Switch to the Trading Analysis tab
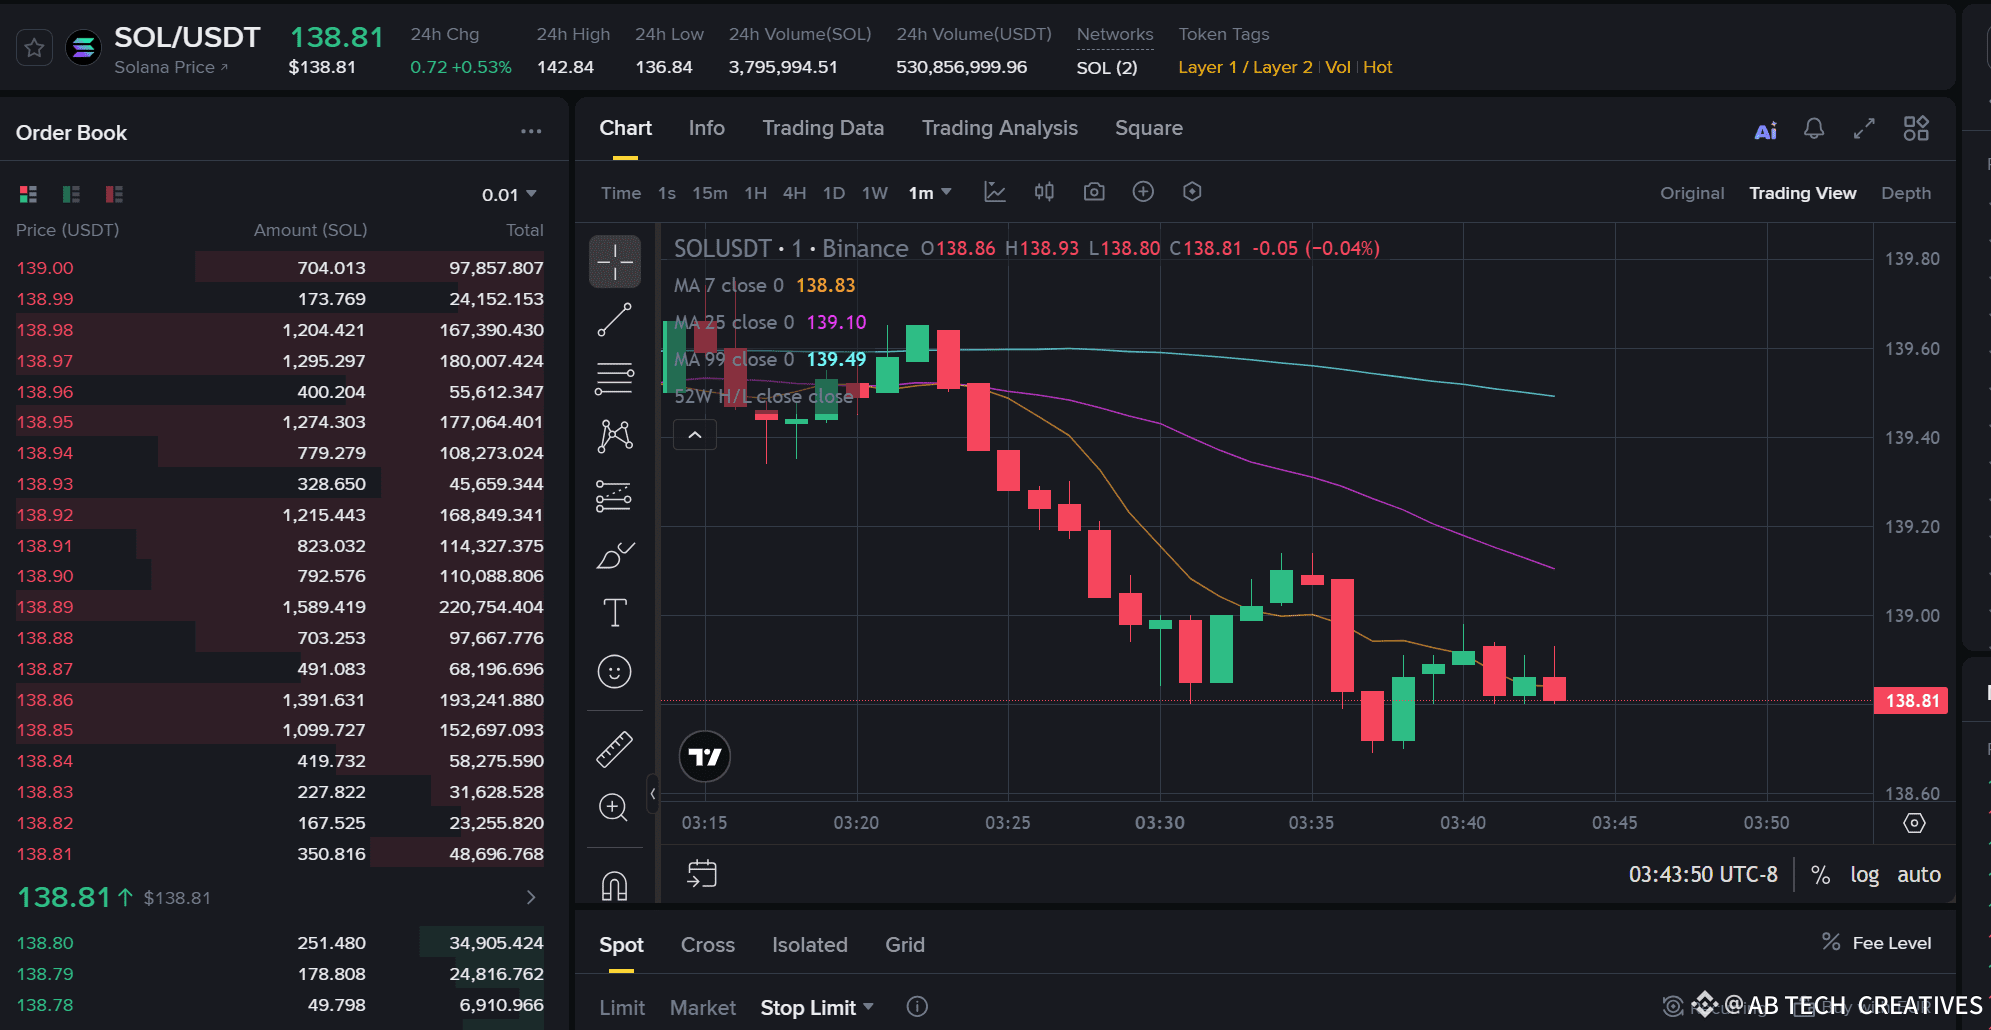 1000,128
